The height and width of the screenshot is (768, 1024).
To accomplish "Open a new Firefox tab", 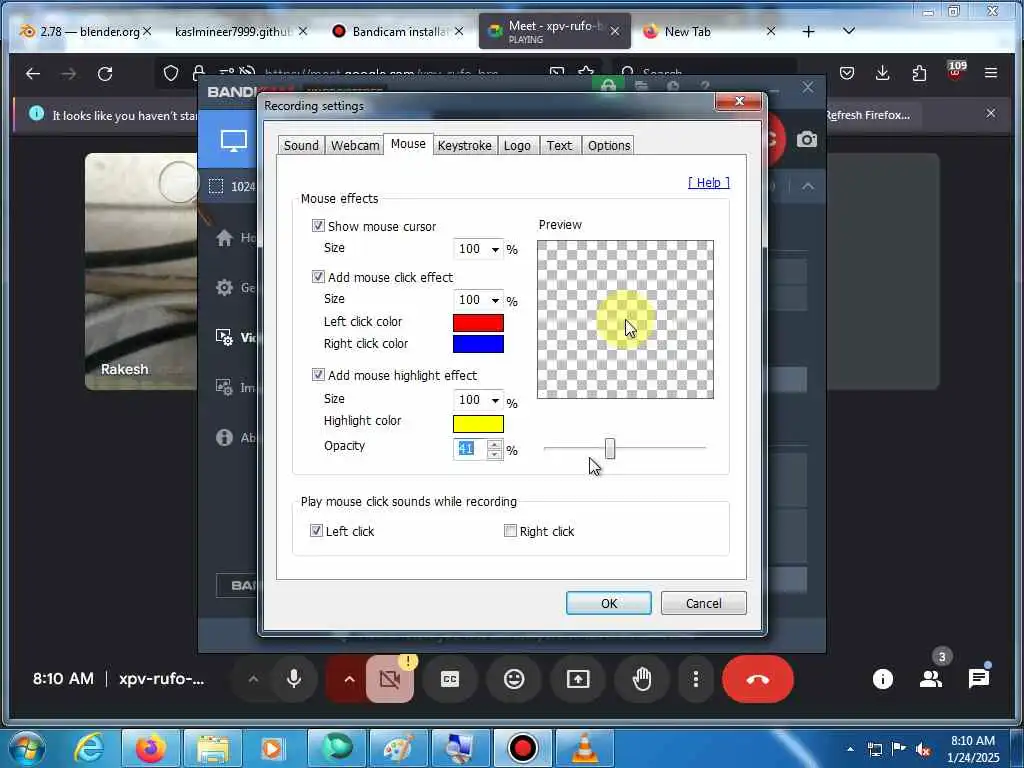I will 808,31.
